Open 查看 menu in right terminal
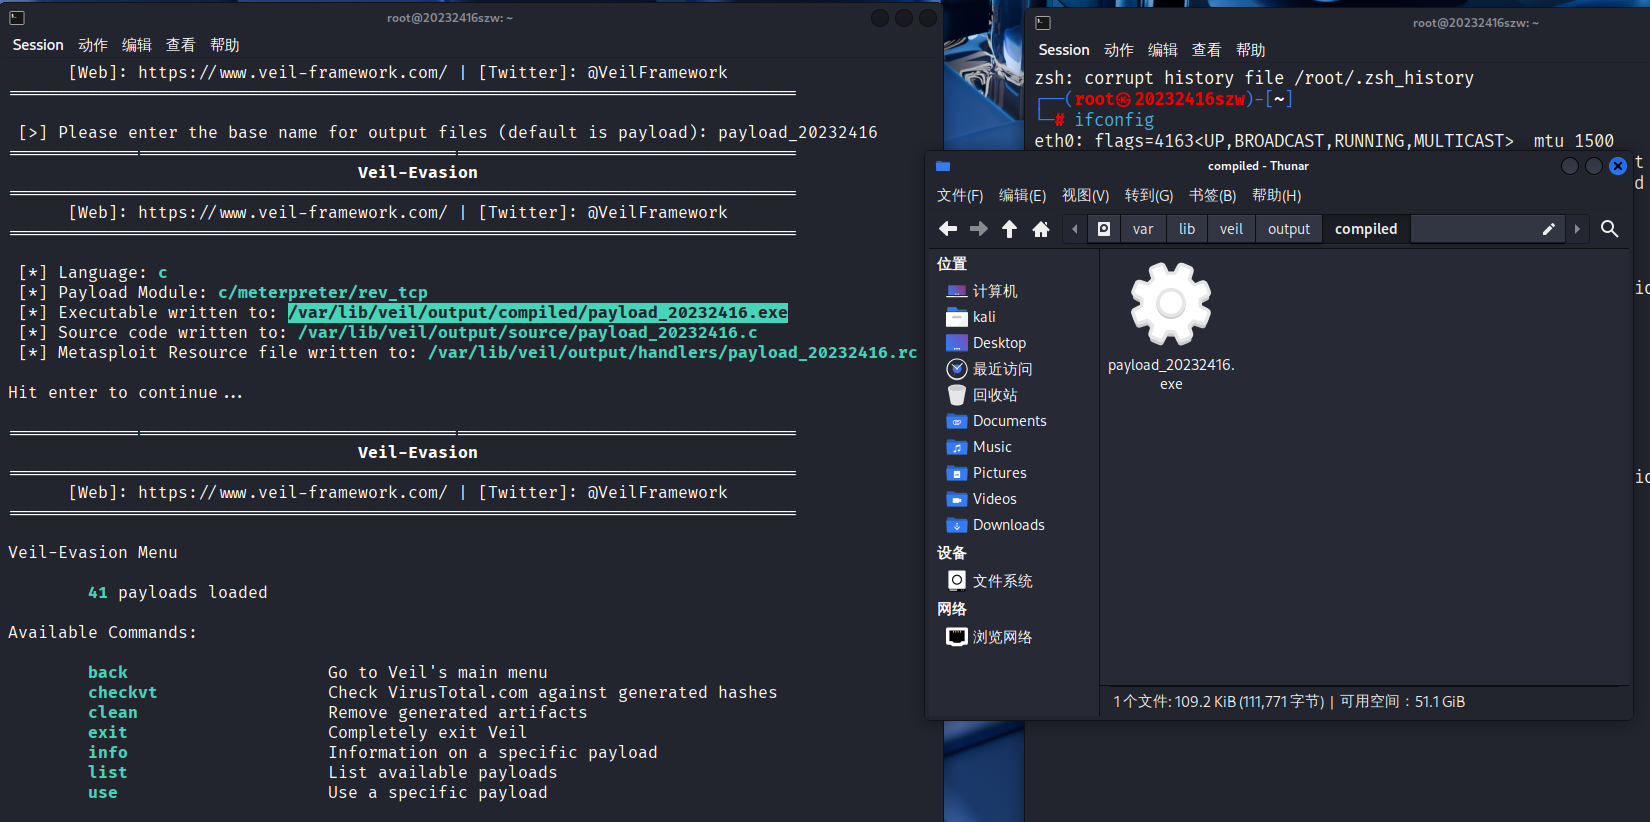 click(1207, 50)
